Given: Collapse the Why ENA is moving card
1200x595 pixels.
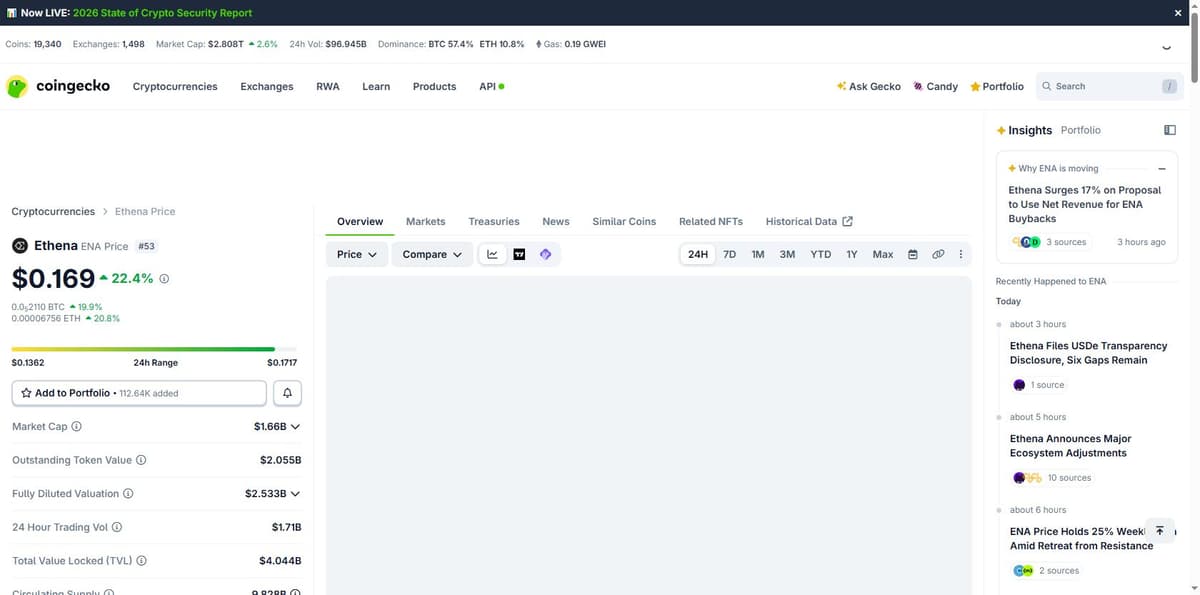Looking at the screenshot, I should [1162, 169].
